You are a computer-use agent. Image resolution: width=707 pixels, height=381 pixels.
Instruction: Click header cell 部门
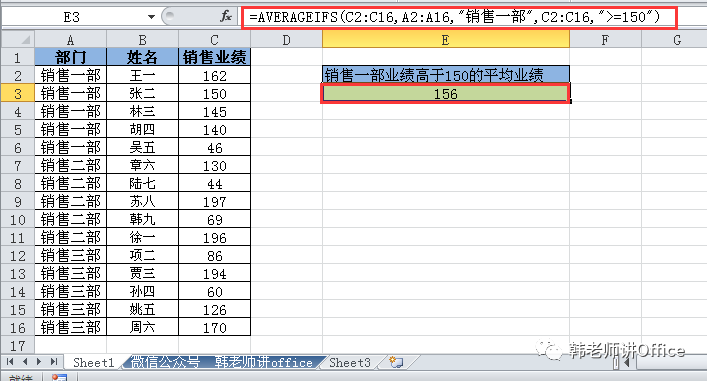point(70,57)
